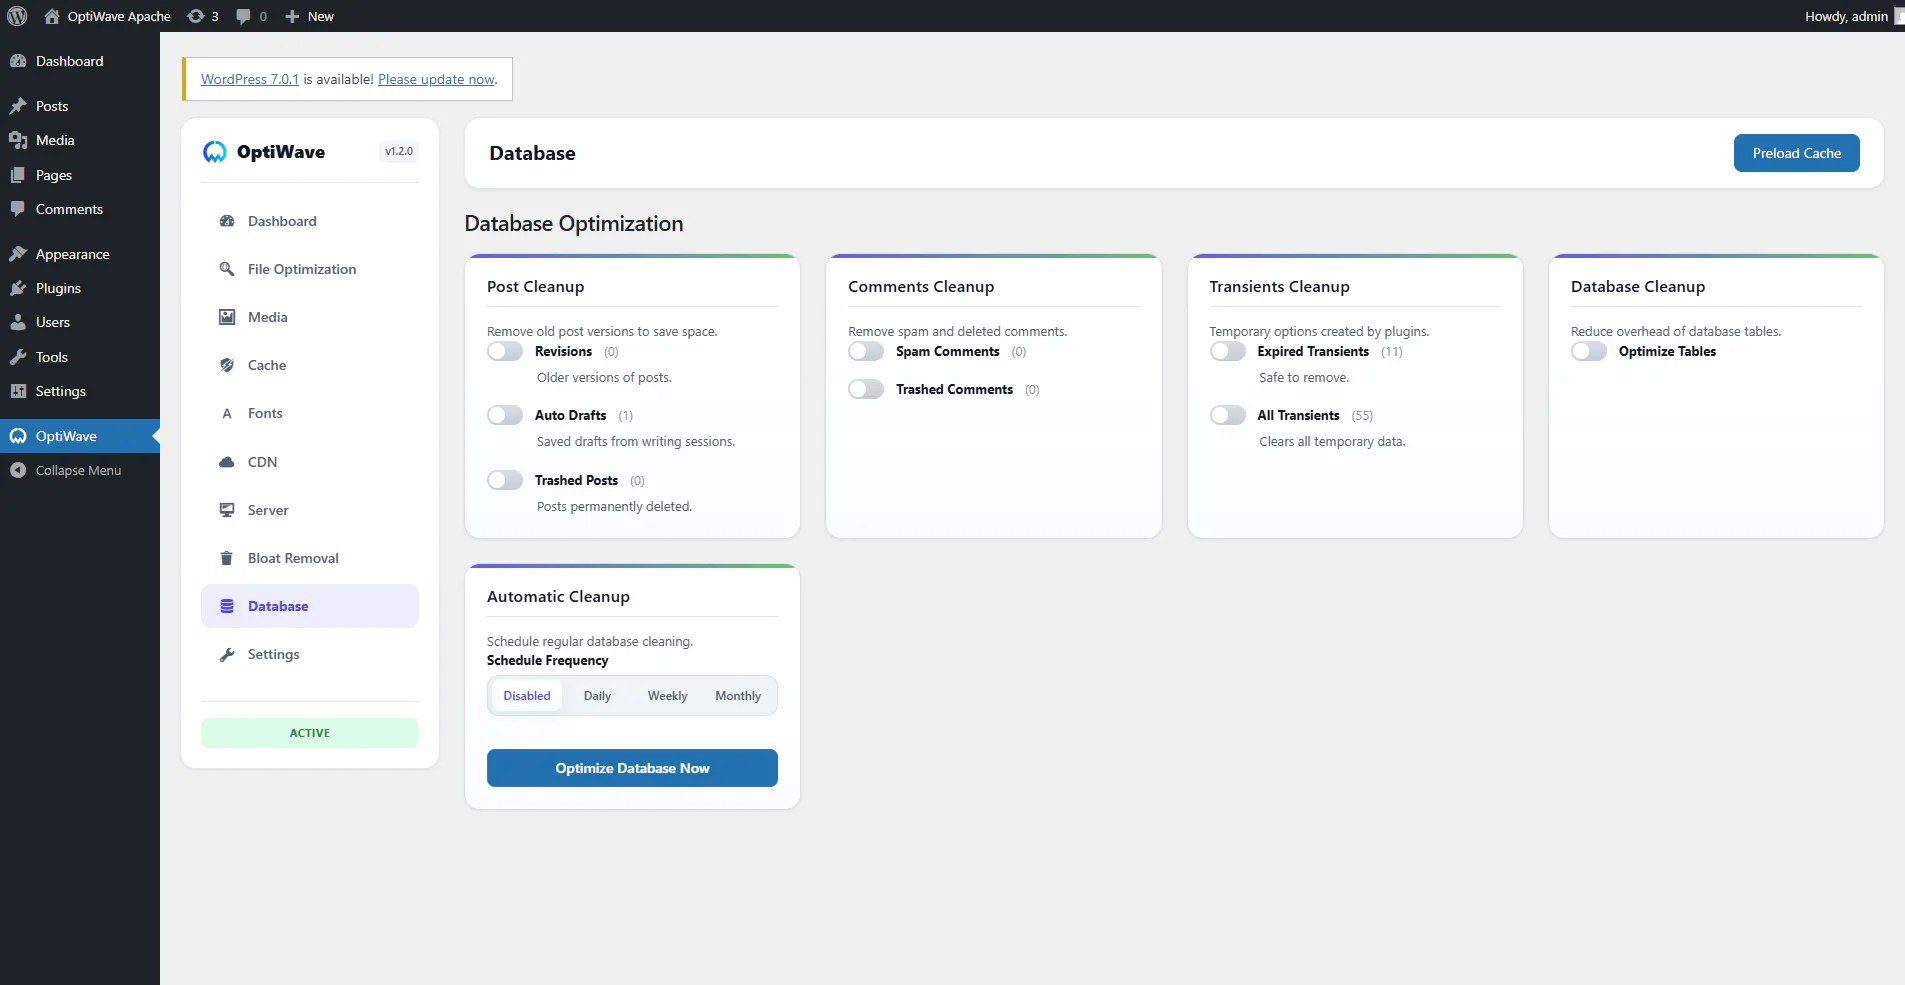Viewport: 1905px width, 985px height.
Task: Click the Fonts letter A icon
Action: [x=227, y=413]
